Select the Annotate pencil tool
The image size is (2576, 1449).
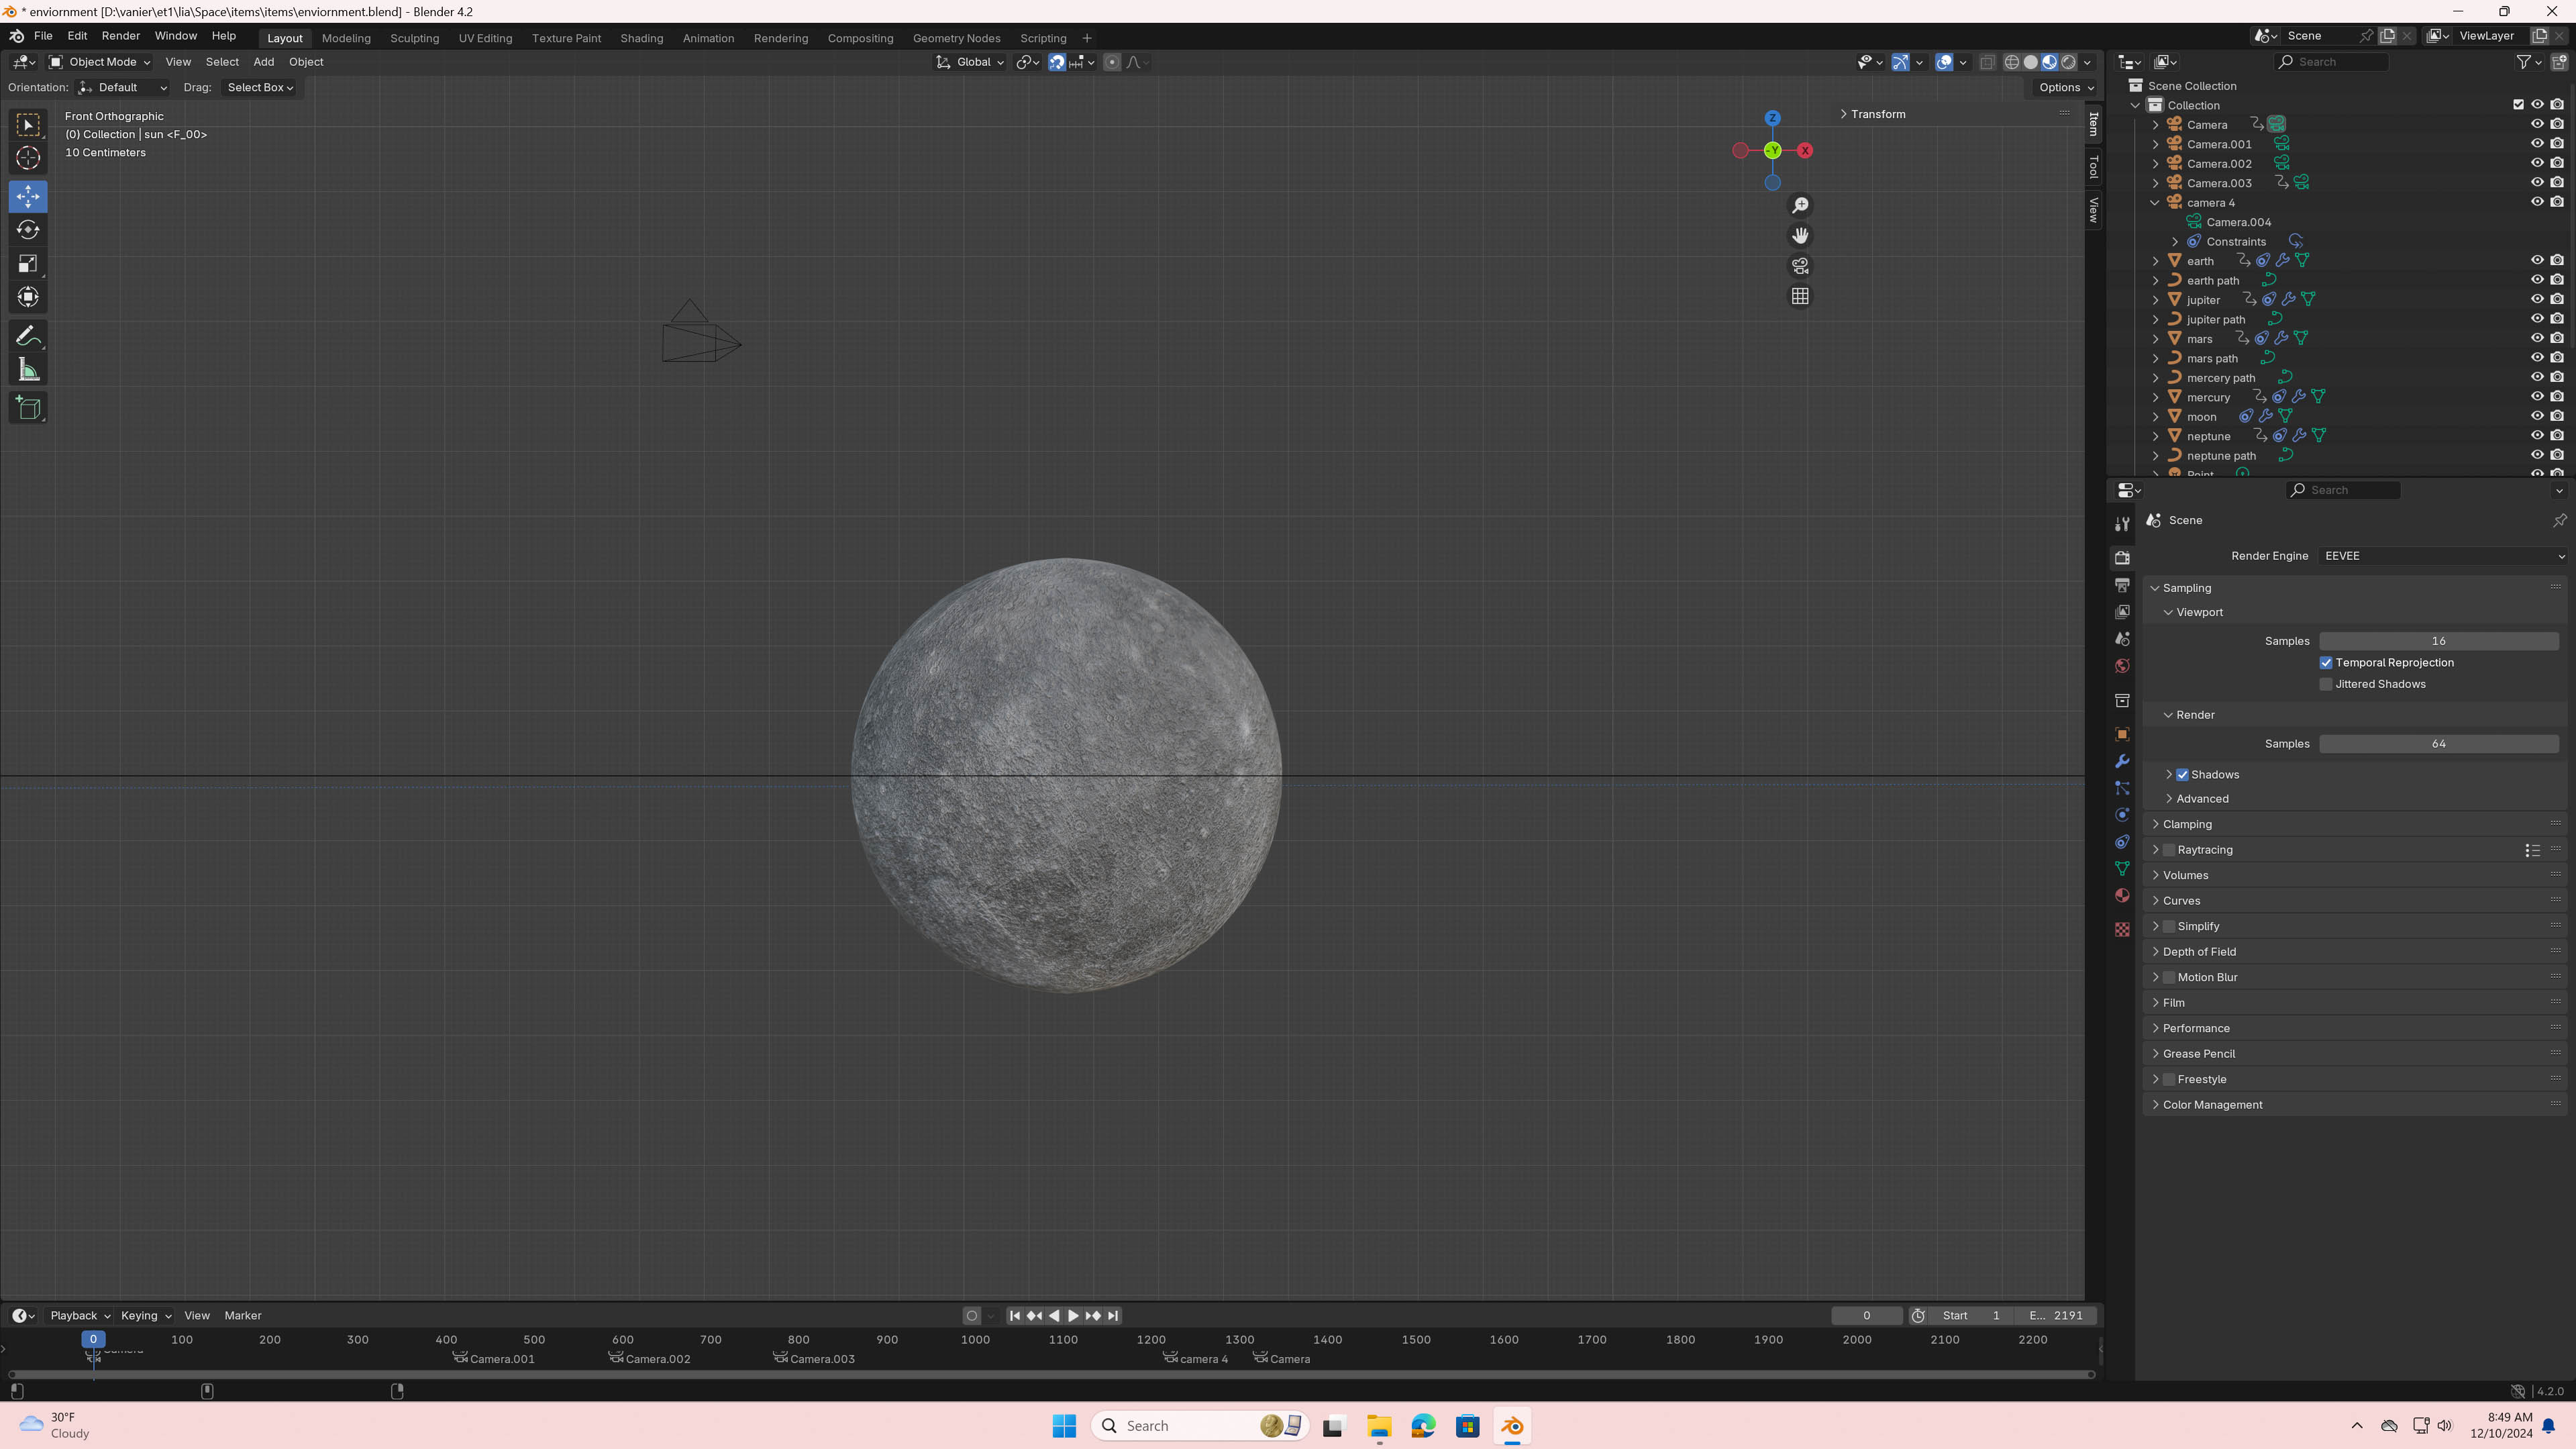tap(28, 336)
